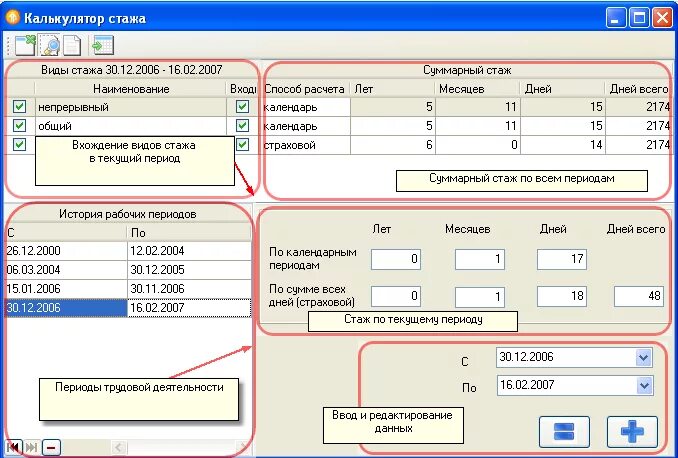Click the blue equals-bars update button
This screenshot has width=678, height=458.
564,432
